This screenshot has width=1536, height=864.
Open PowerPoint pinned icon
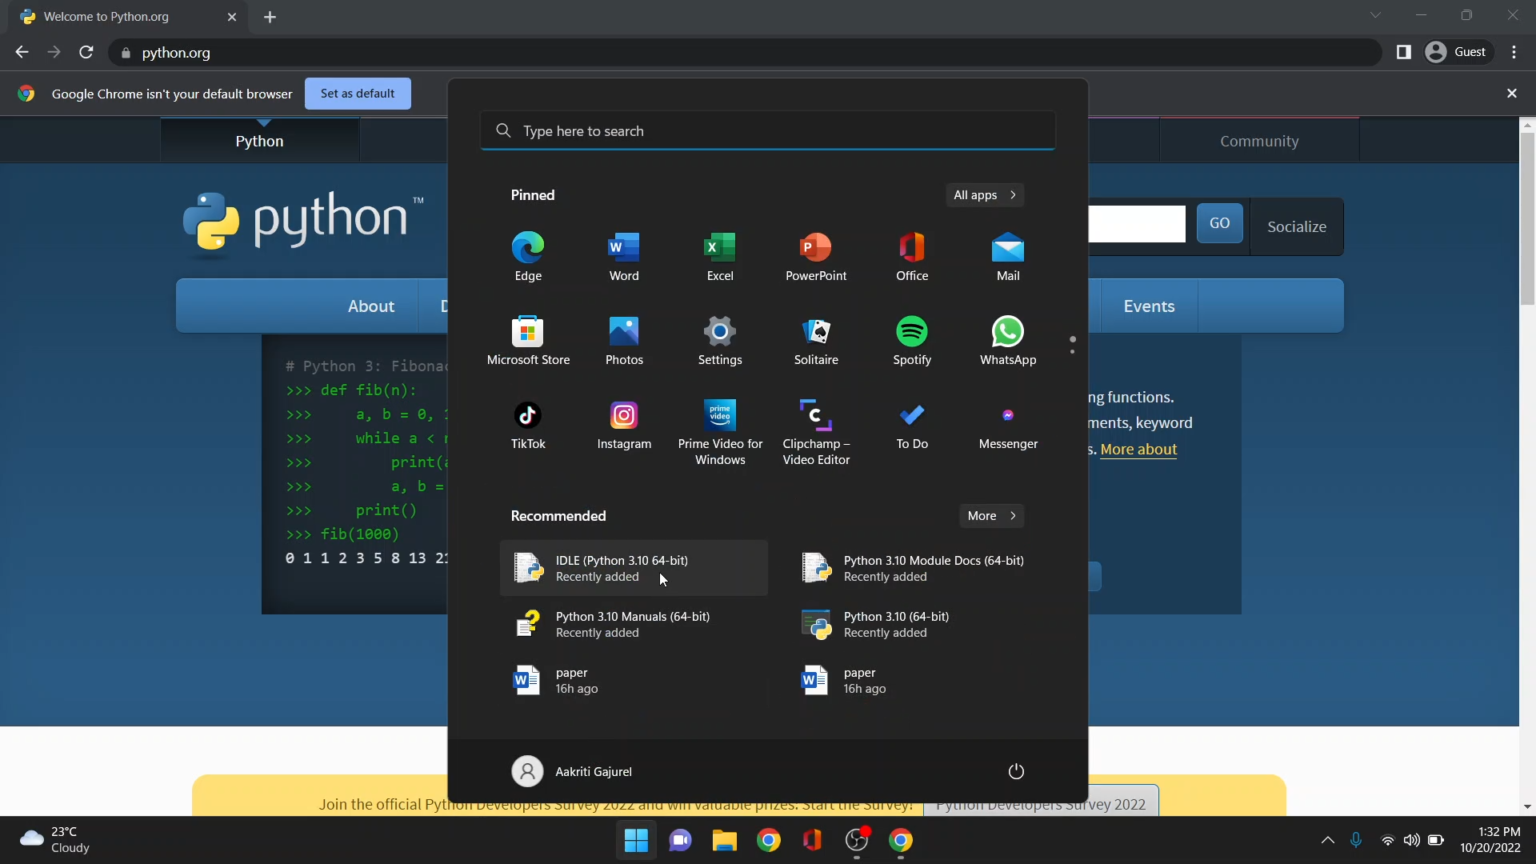coord(815,256)
